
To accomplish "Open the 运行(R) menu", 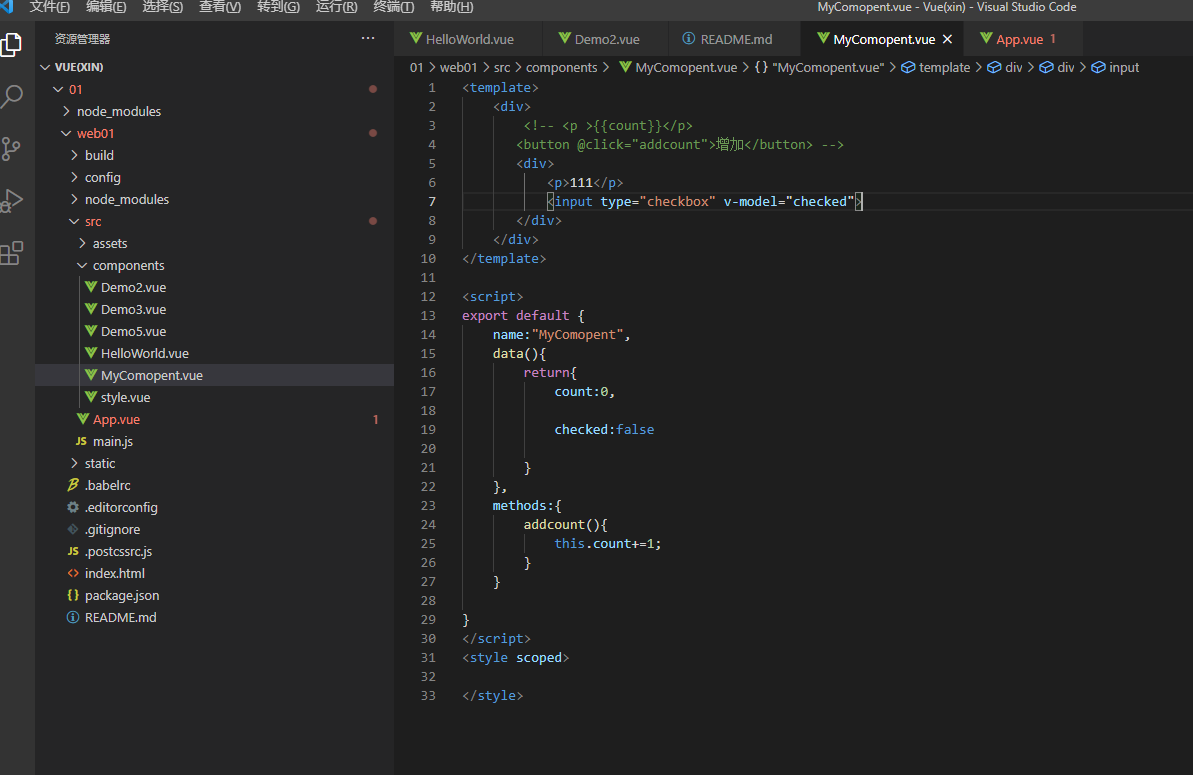I will coord(336,7).
